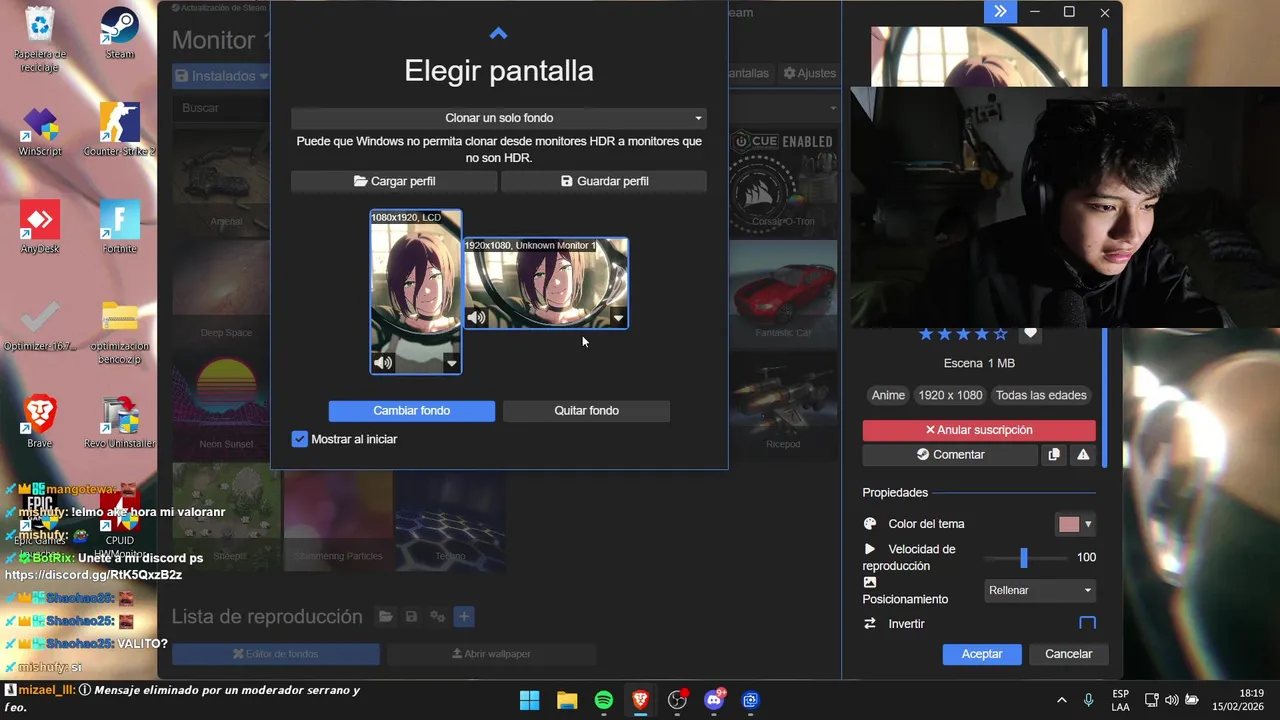Click Anular suscripción button
Image resolution: width=1280 pixels, height=720 pixels.
tap(979, 430)
